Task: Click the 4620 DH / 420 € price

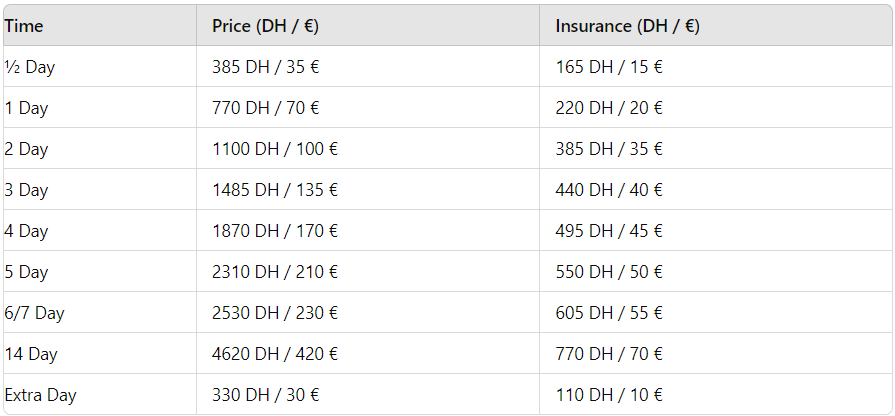Action: (275, 354)
